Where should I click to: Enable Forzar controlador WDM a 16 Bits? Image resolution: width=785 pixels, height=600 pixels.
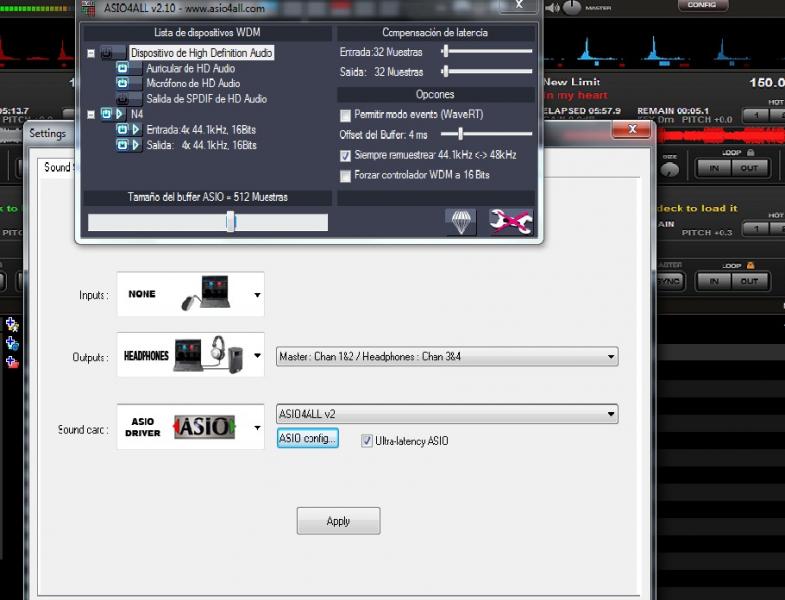[x=345, y=176]
